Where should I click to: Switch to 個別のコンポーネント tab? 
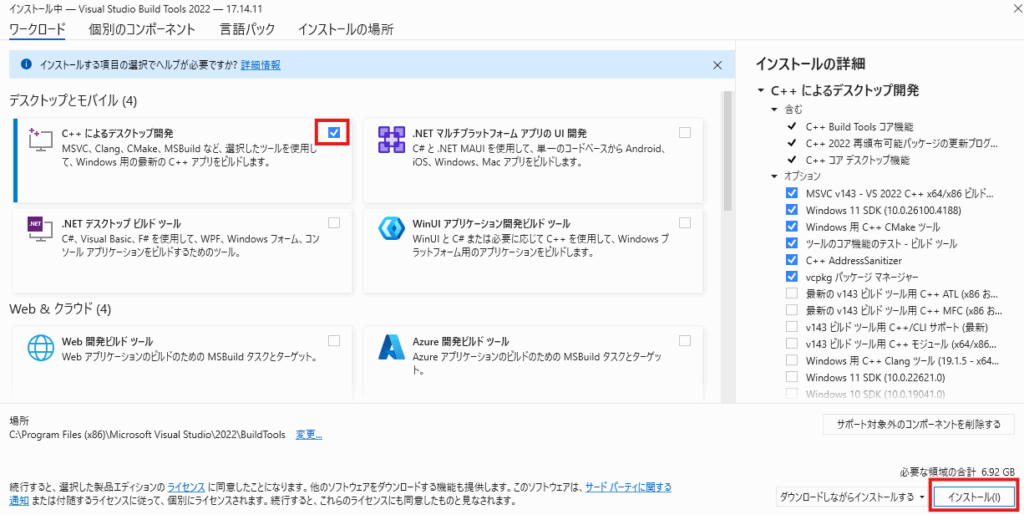tap(142, 29)
